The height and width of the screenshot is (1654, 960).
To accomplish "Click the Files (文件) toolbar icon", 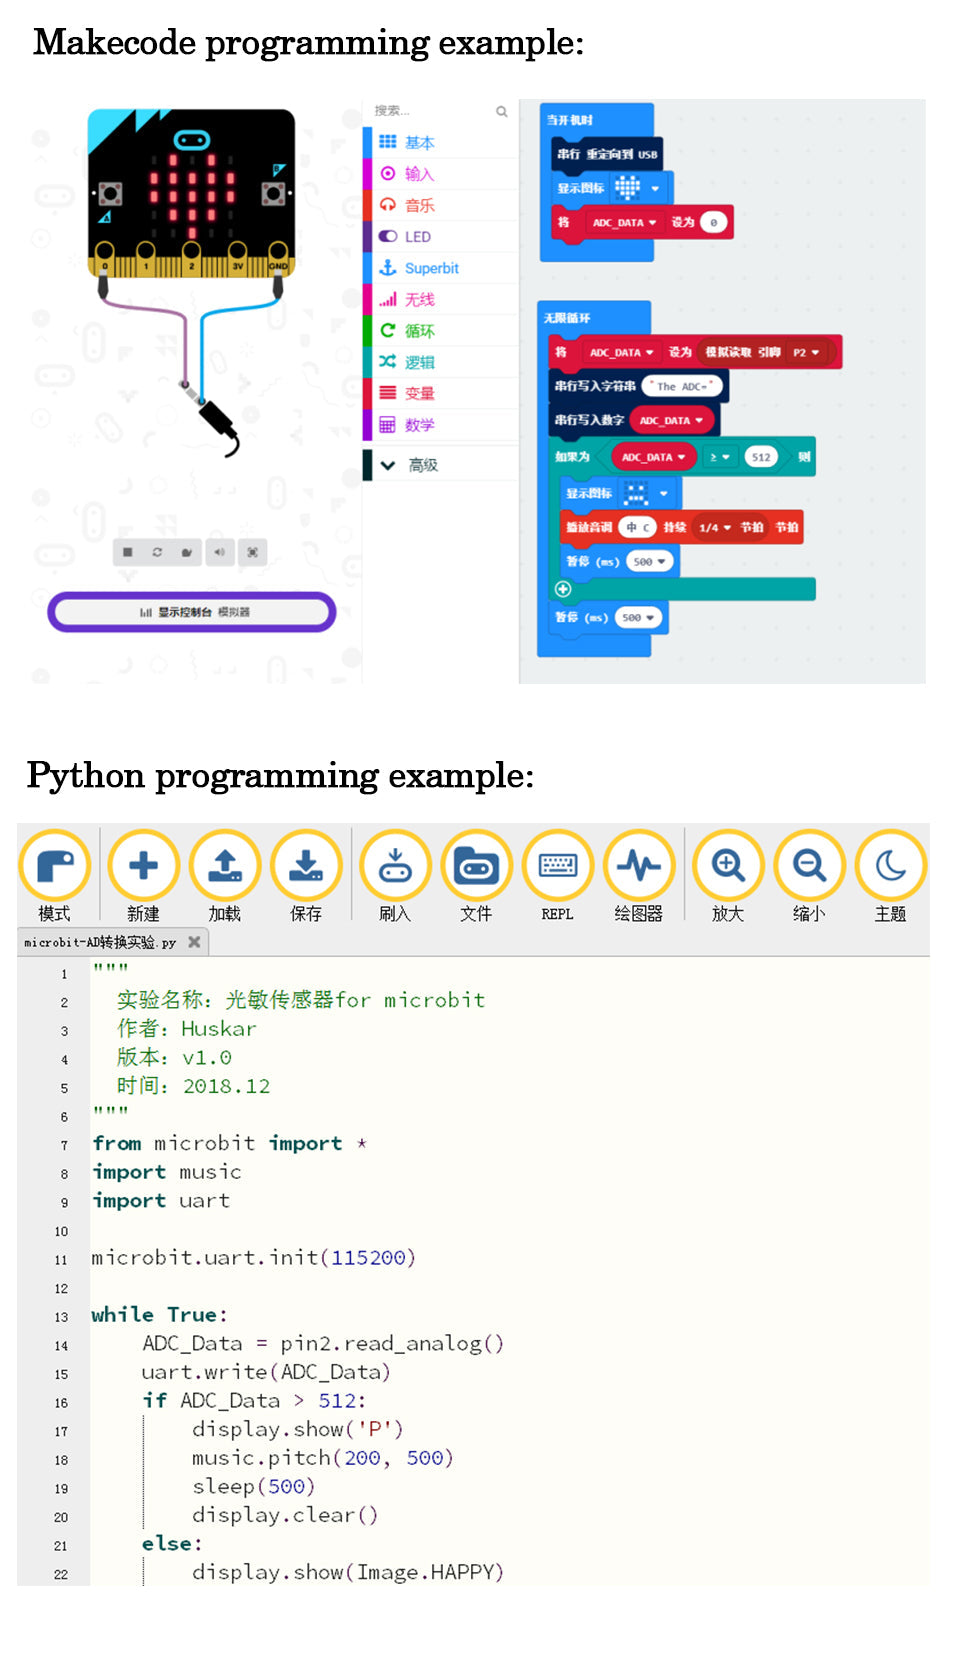I will 476,866.
